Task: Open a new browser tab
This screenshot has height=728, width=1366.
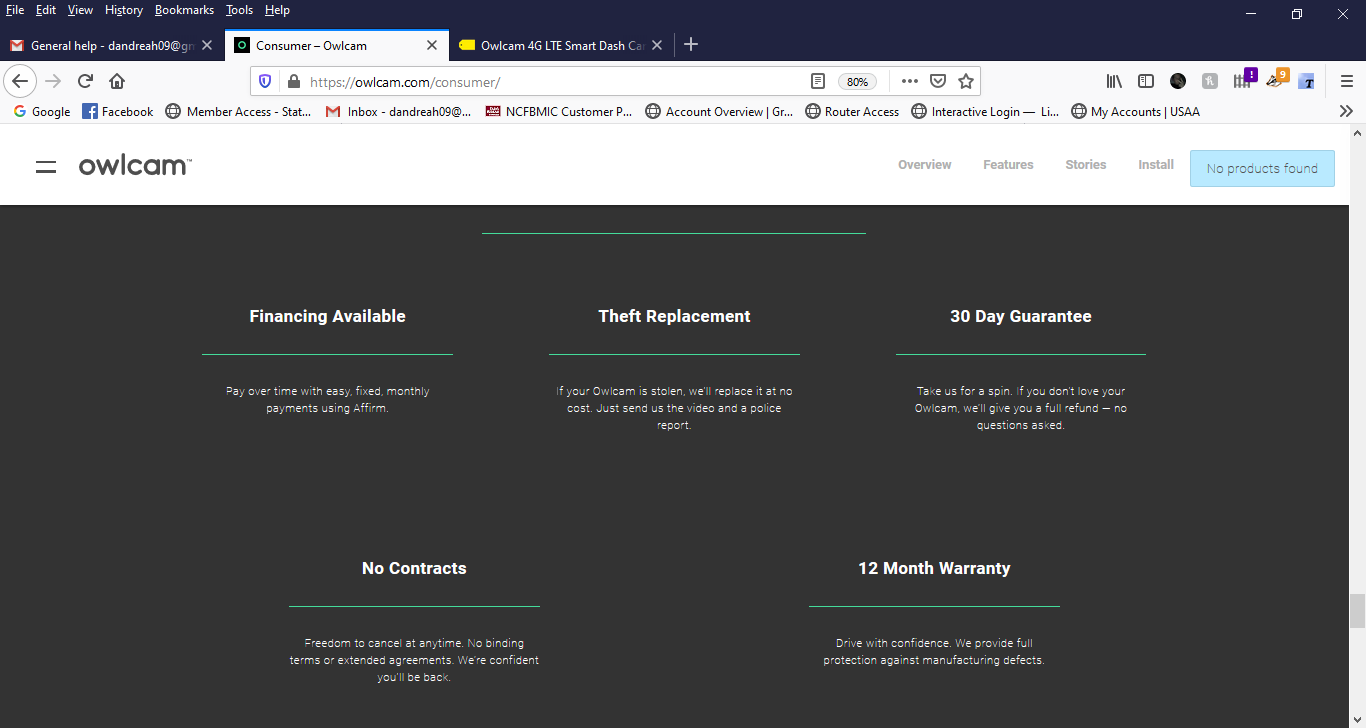Action: (691, 45)
